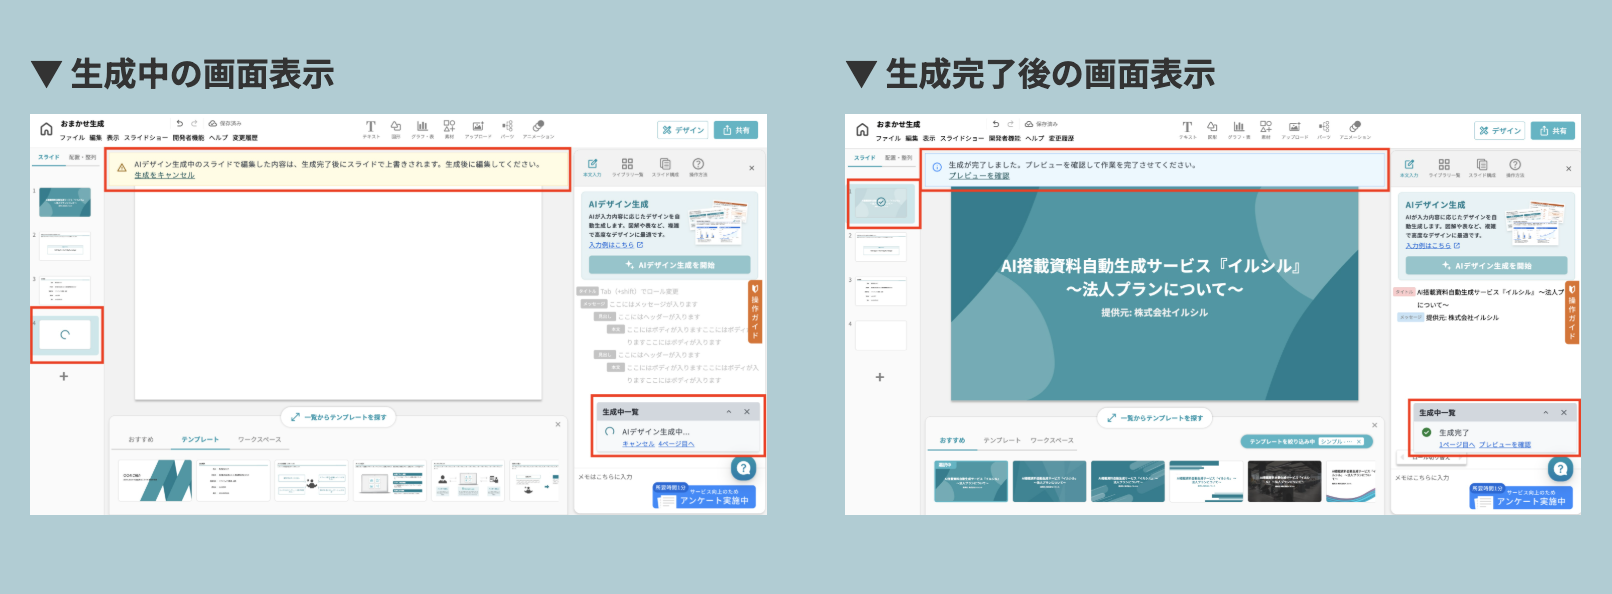Open 操作方法 help in left screen
Image resolution: width=1612 pixels, height=594 pixels.
click(x=698, y=167)
